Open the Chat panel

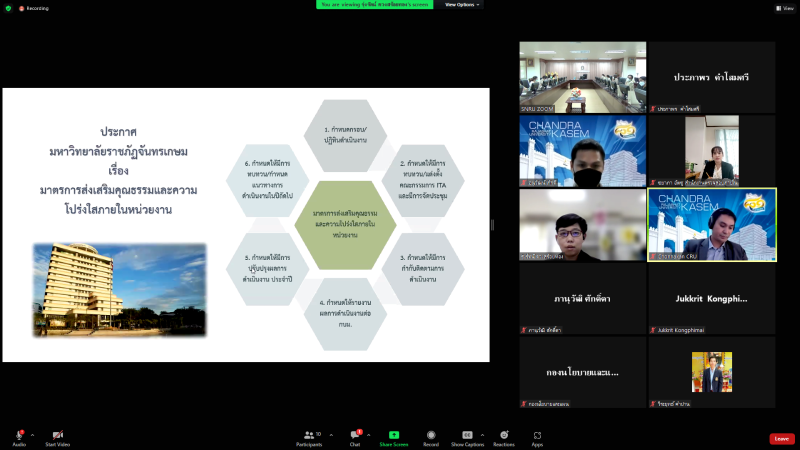coord(355,436)
